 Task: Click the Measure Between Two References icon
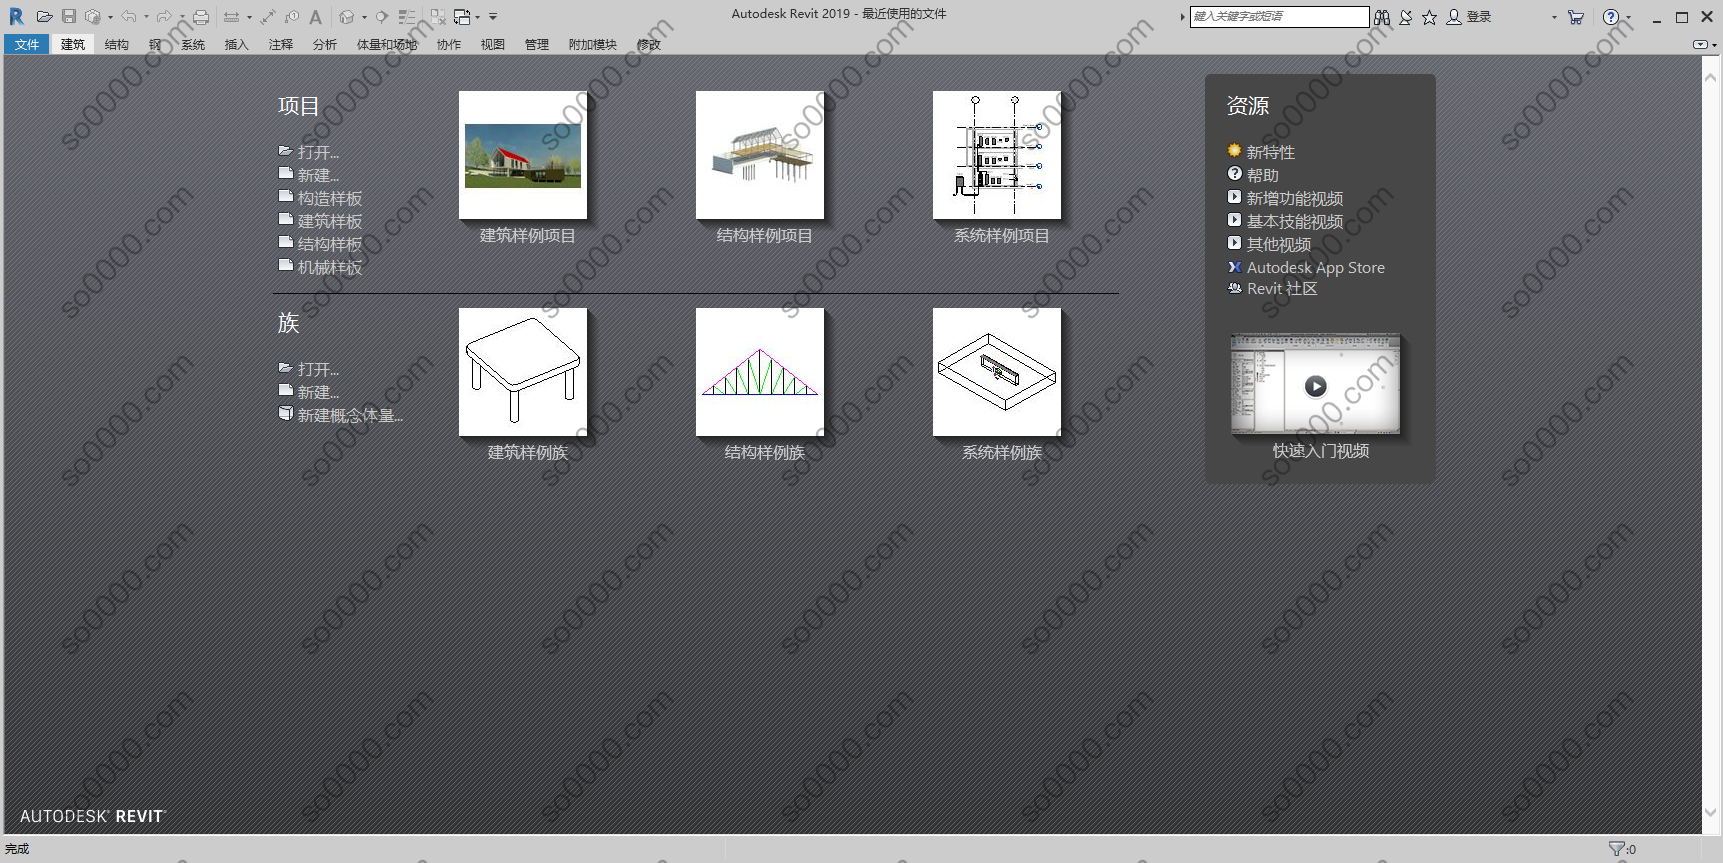(231, 17)
